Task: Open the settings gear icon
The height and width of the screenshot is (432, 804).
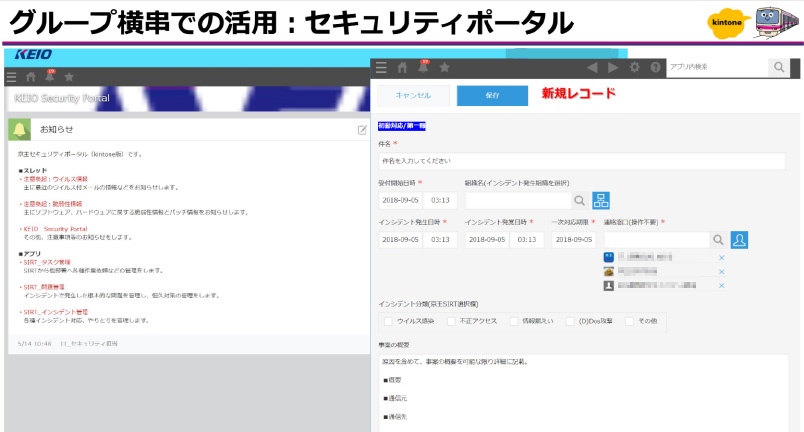Action: pyautogui.click(x=634, y=67)
